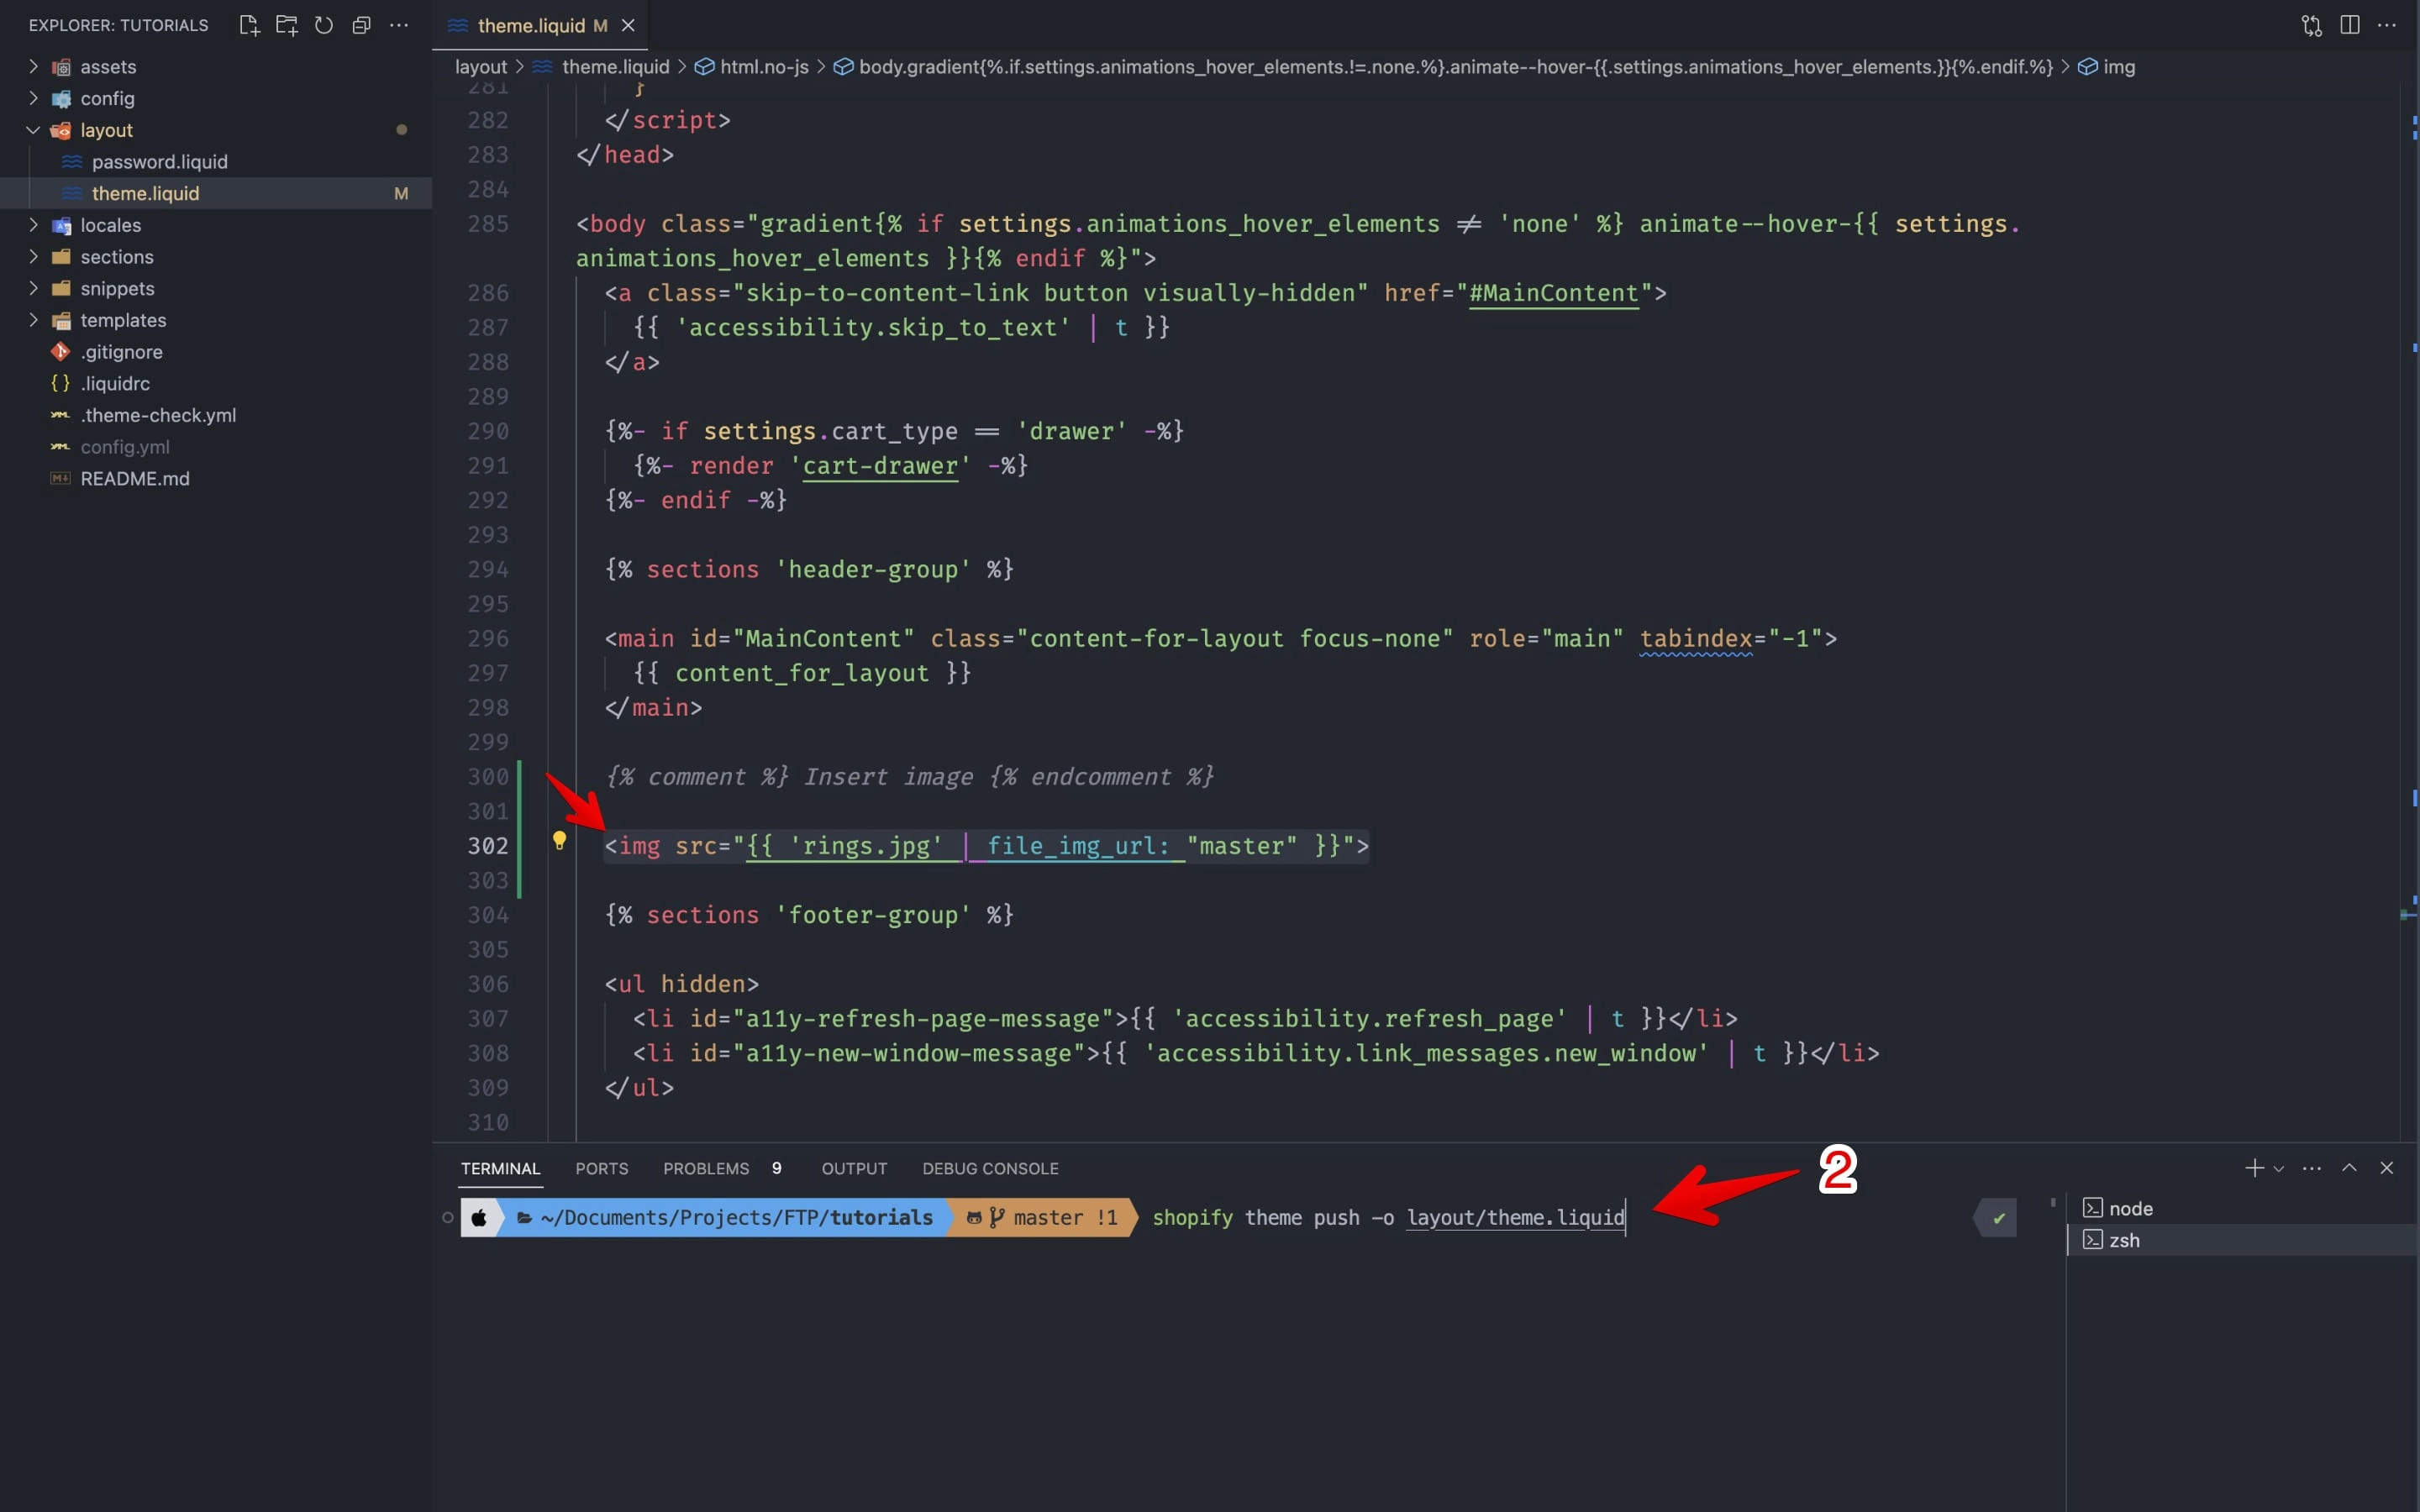Image resolution: width=2420 pixels, height=1512 pixels.
Task: Click line number 300 in the gutter
Action: click(x=488, y=777)
